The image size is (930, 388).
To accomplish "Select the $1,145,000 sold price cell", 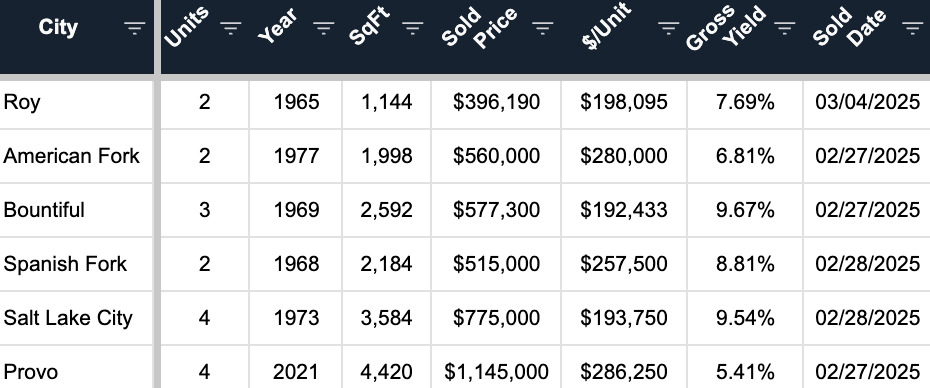I will (496, 368).
